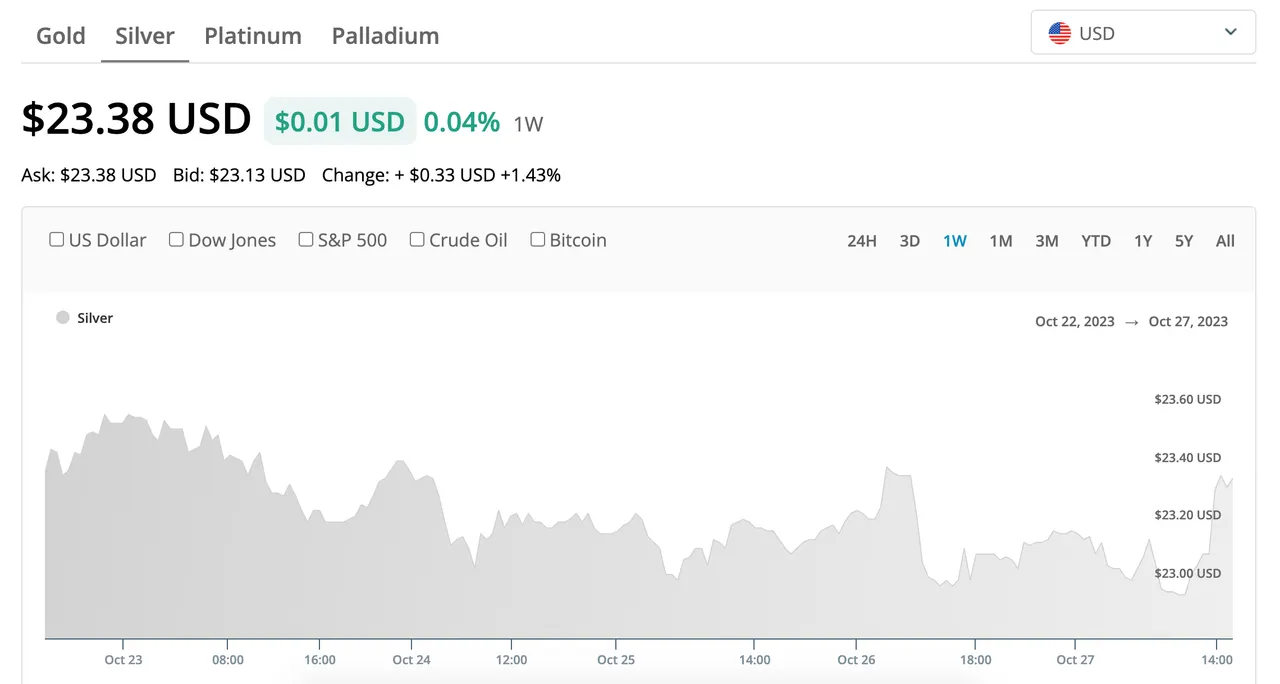Enable the US Dollar comparison checkbox
Screen dimensions: 1280x684
coord(57,240)
